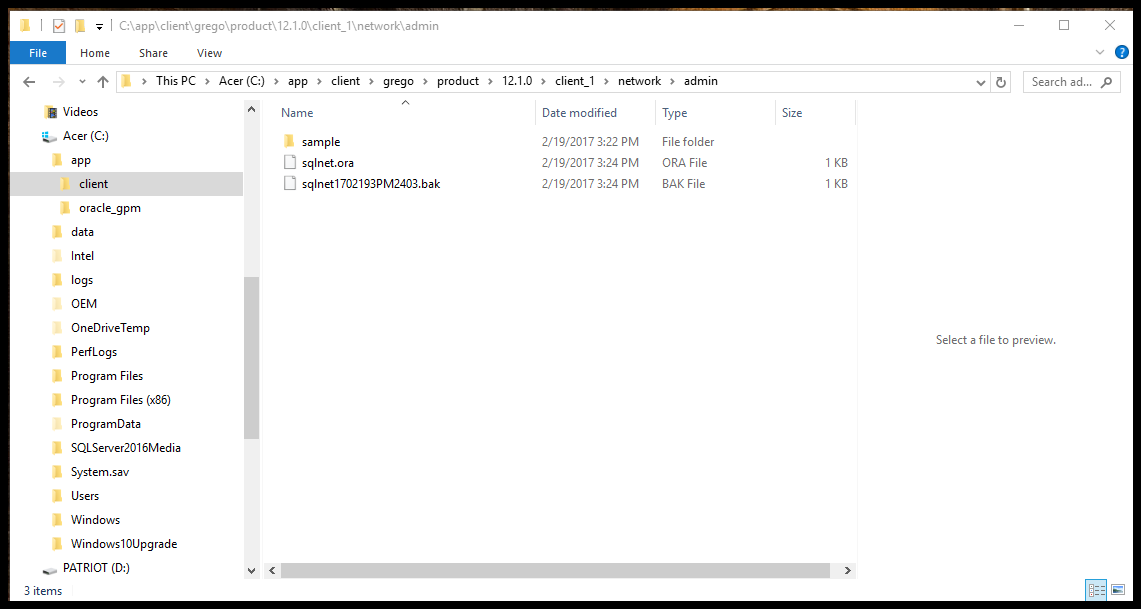Go up one folder level
Viewport: 1141px width, 609px height.
[103, 81]
